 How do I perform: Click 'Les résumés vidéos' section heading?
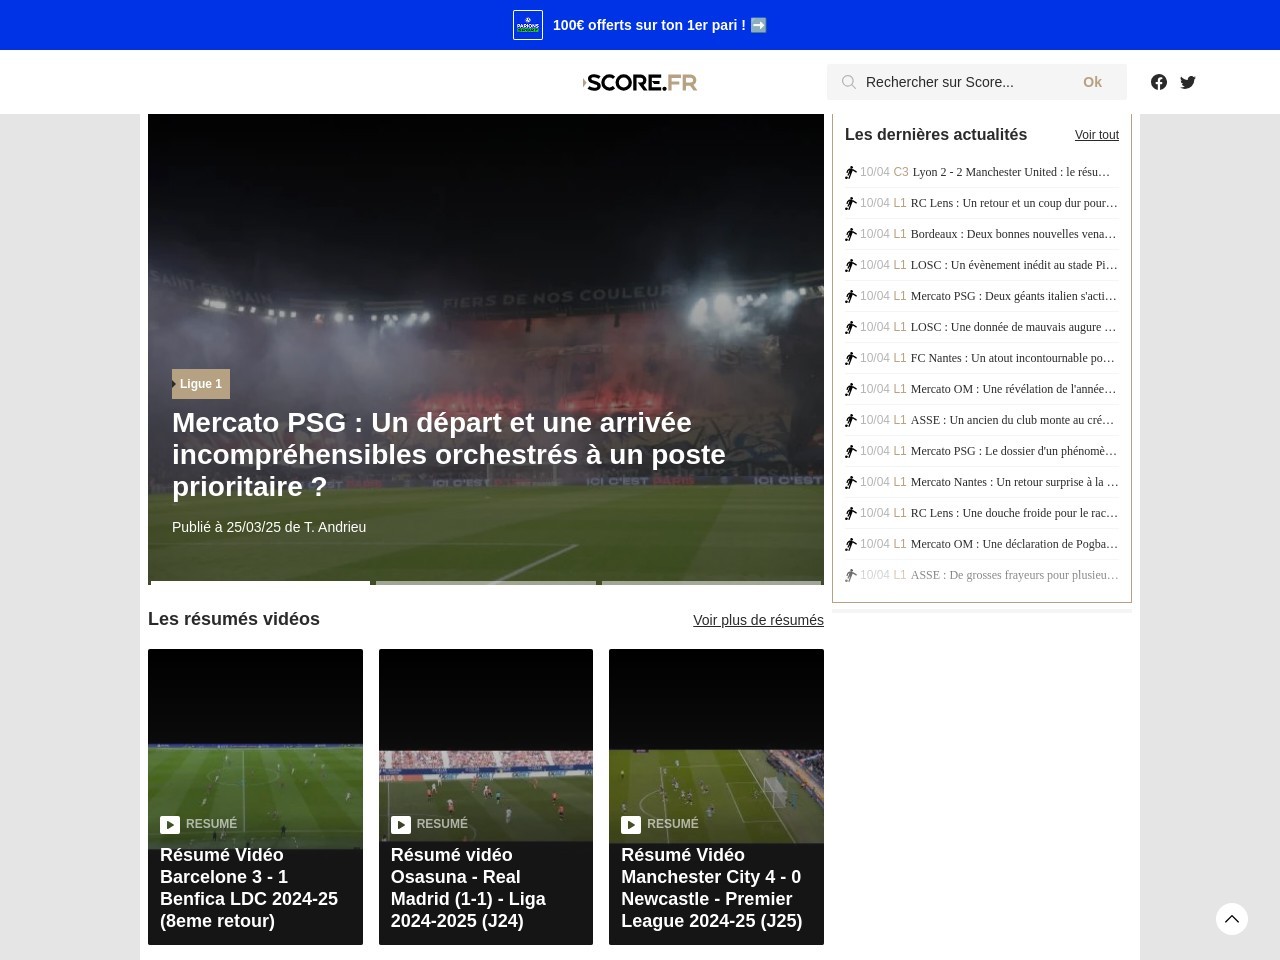coord(234,619)
